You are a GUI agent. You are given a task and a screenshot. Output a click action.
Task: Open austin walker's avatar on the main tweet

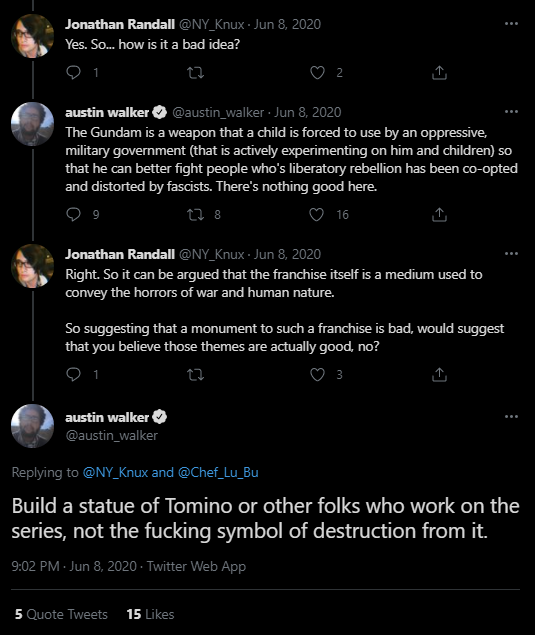tap(32, 426)
